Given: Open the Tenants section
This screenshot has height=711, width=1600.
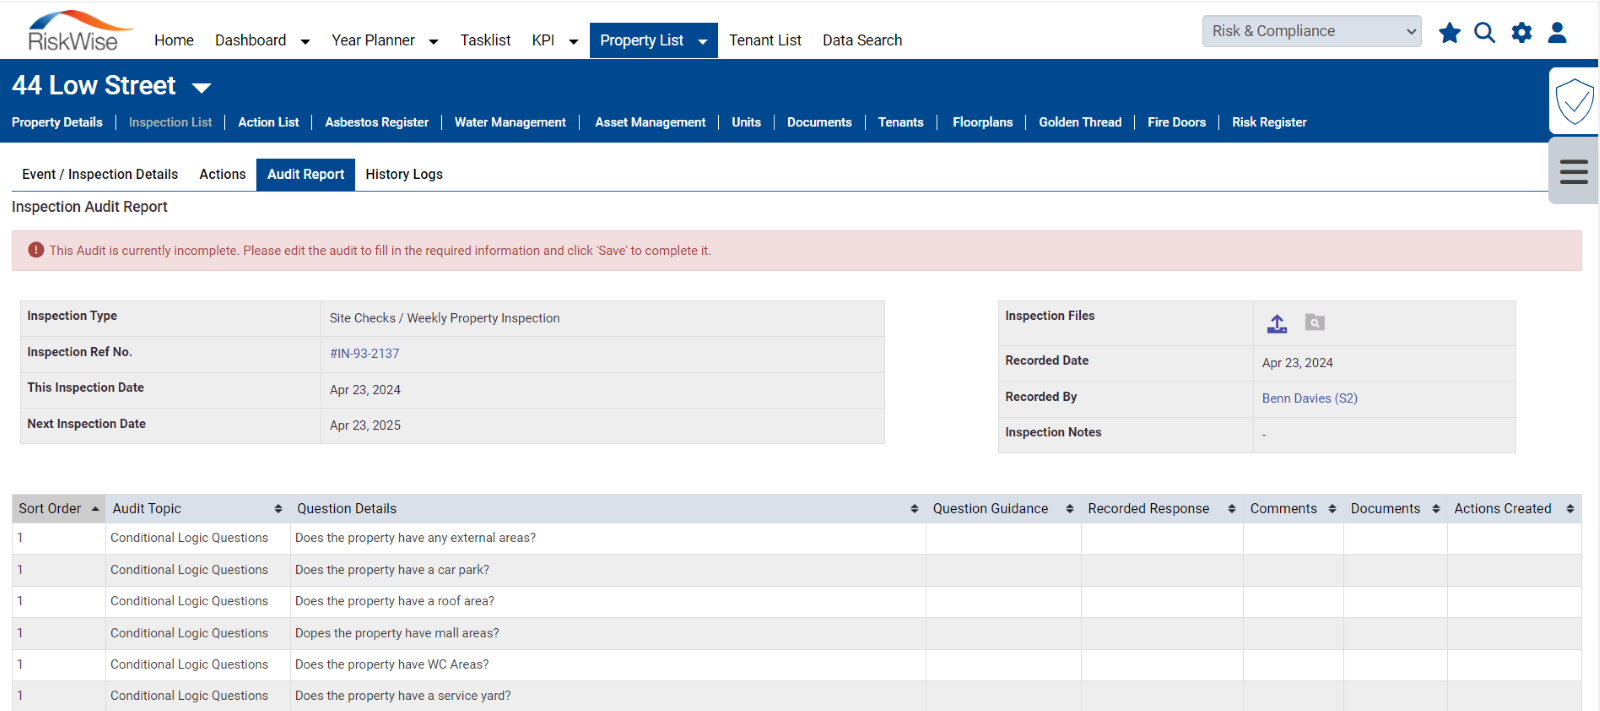Looking at the screenshot, I should [x=900, y=122].
